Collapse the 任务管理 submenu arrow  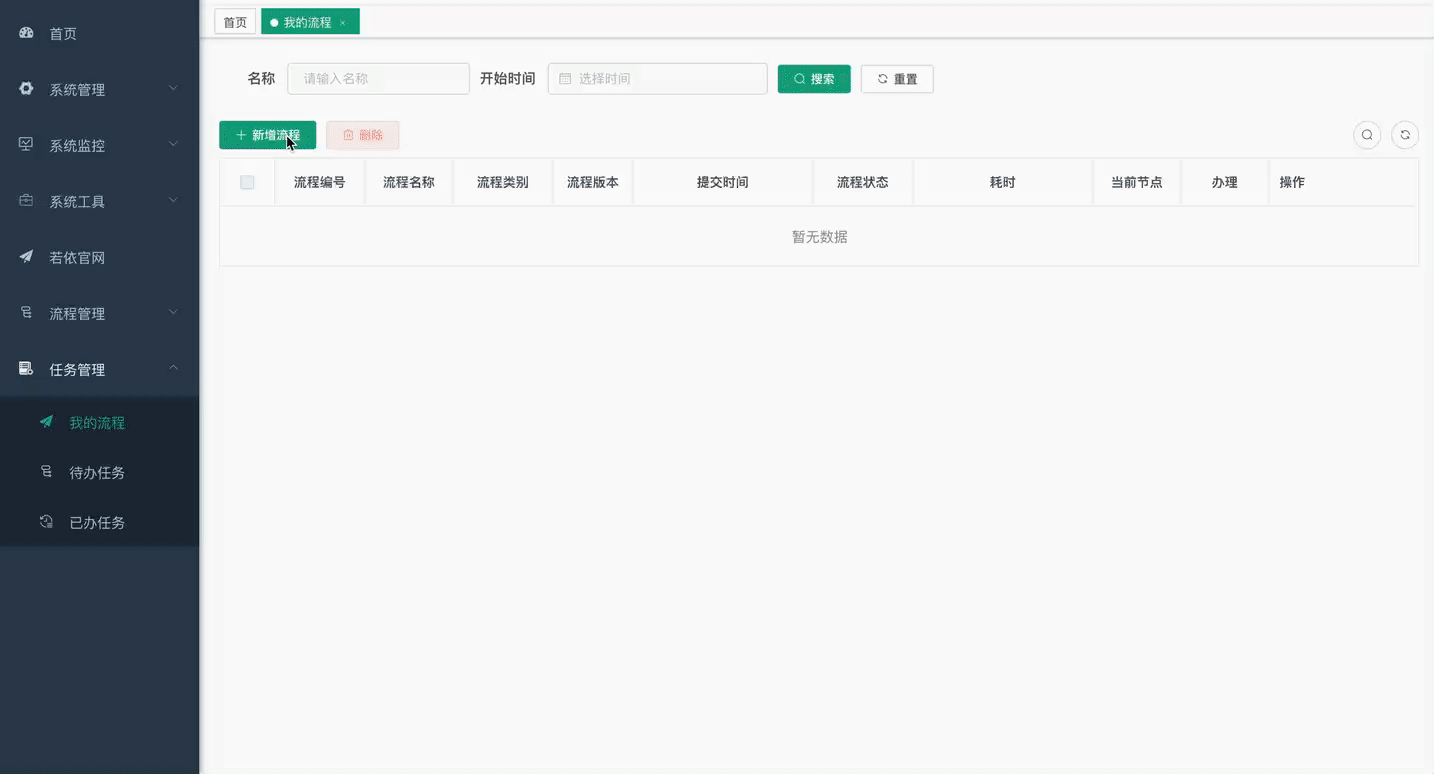[x=173, y=368]
